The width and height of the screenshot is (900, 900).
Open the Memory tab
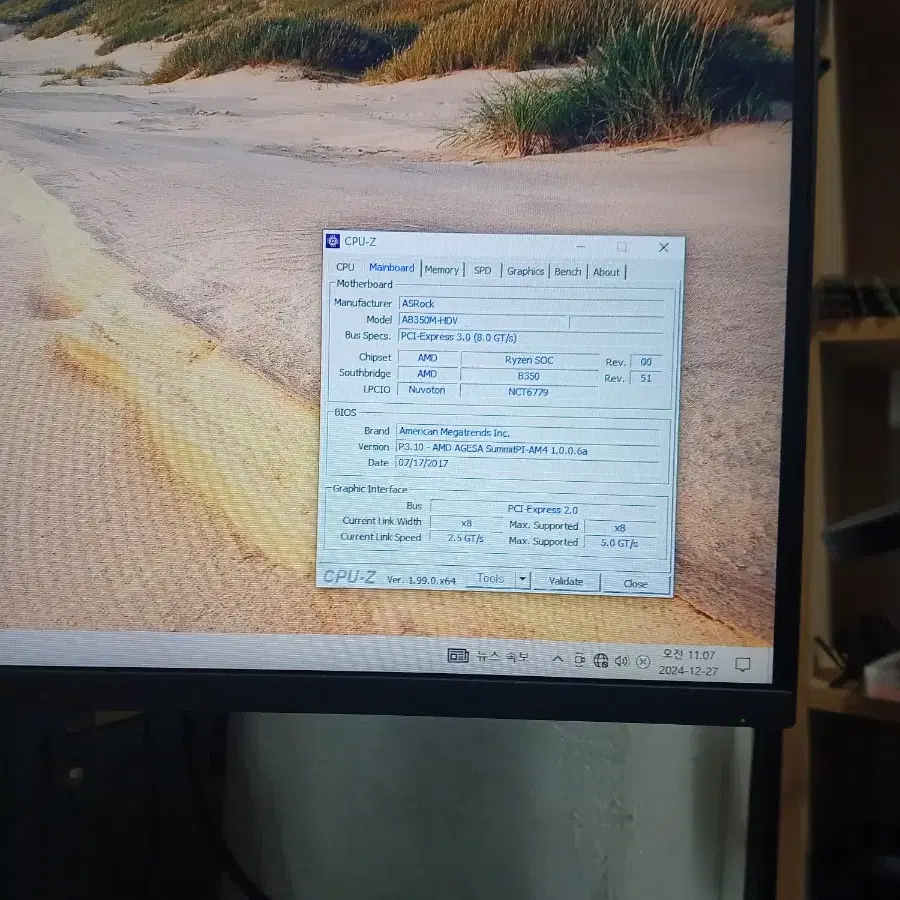point(441,270)
